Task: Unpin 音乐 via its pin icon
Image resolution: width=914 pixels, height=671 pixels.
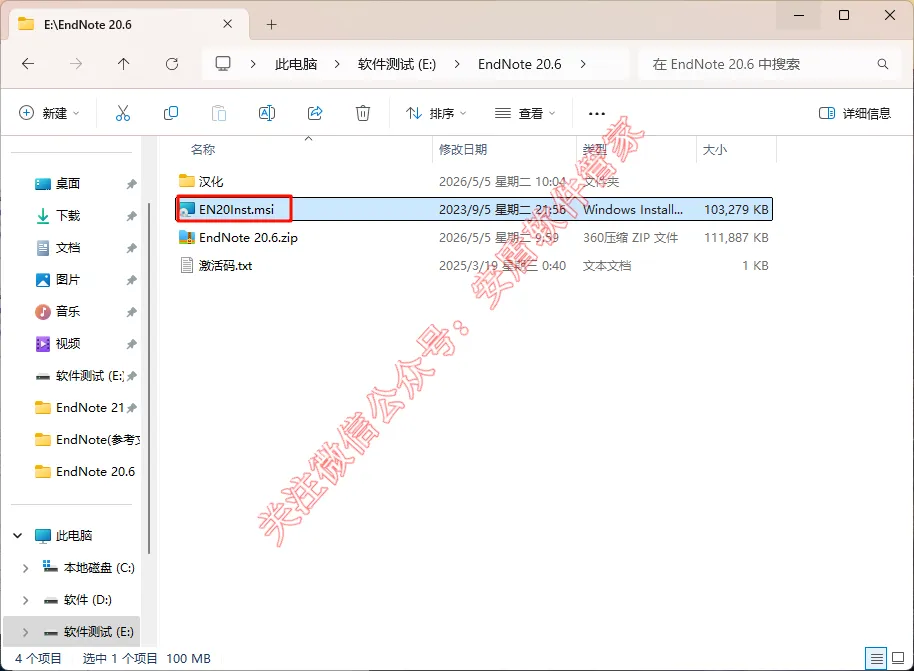Action: click(x=132, y=312)
